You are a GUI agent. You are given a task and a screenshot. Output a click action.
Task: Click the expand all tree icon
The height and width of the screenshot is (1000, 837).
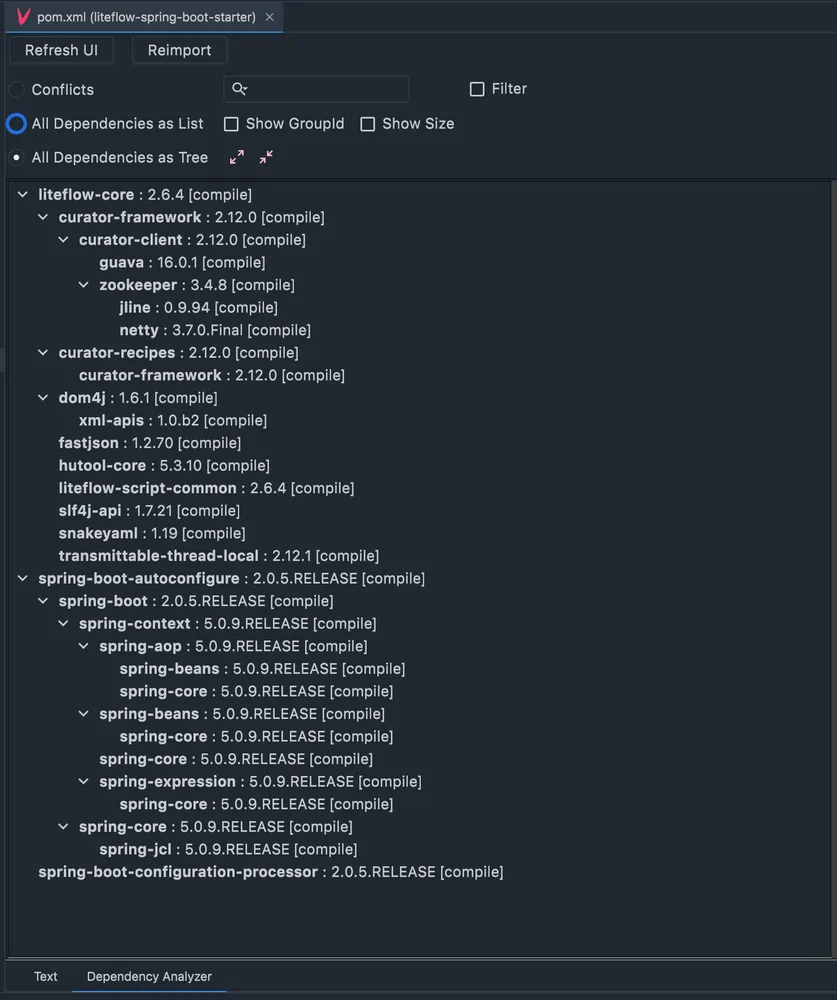click(x=237, y=157)
